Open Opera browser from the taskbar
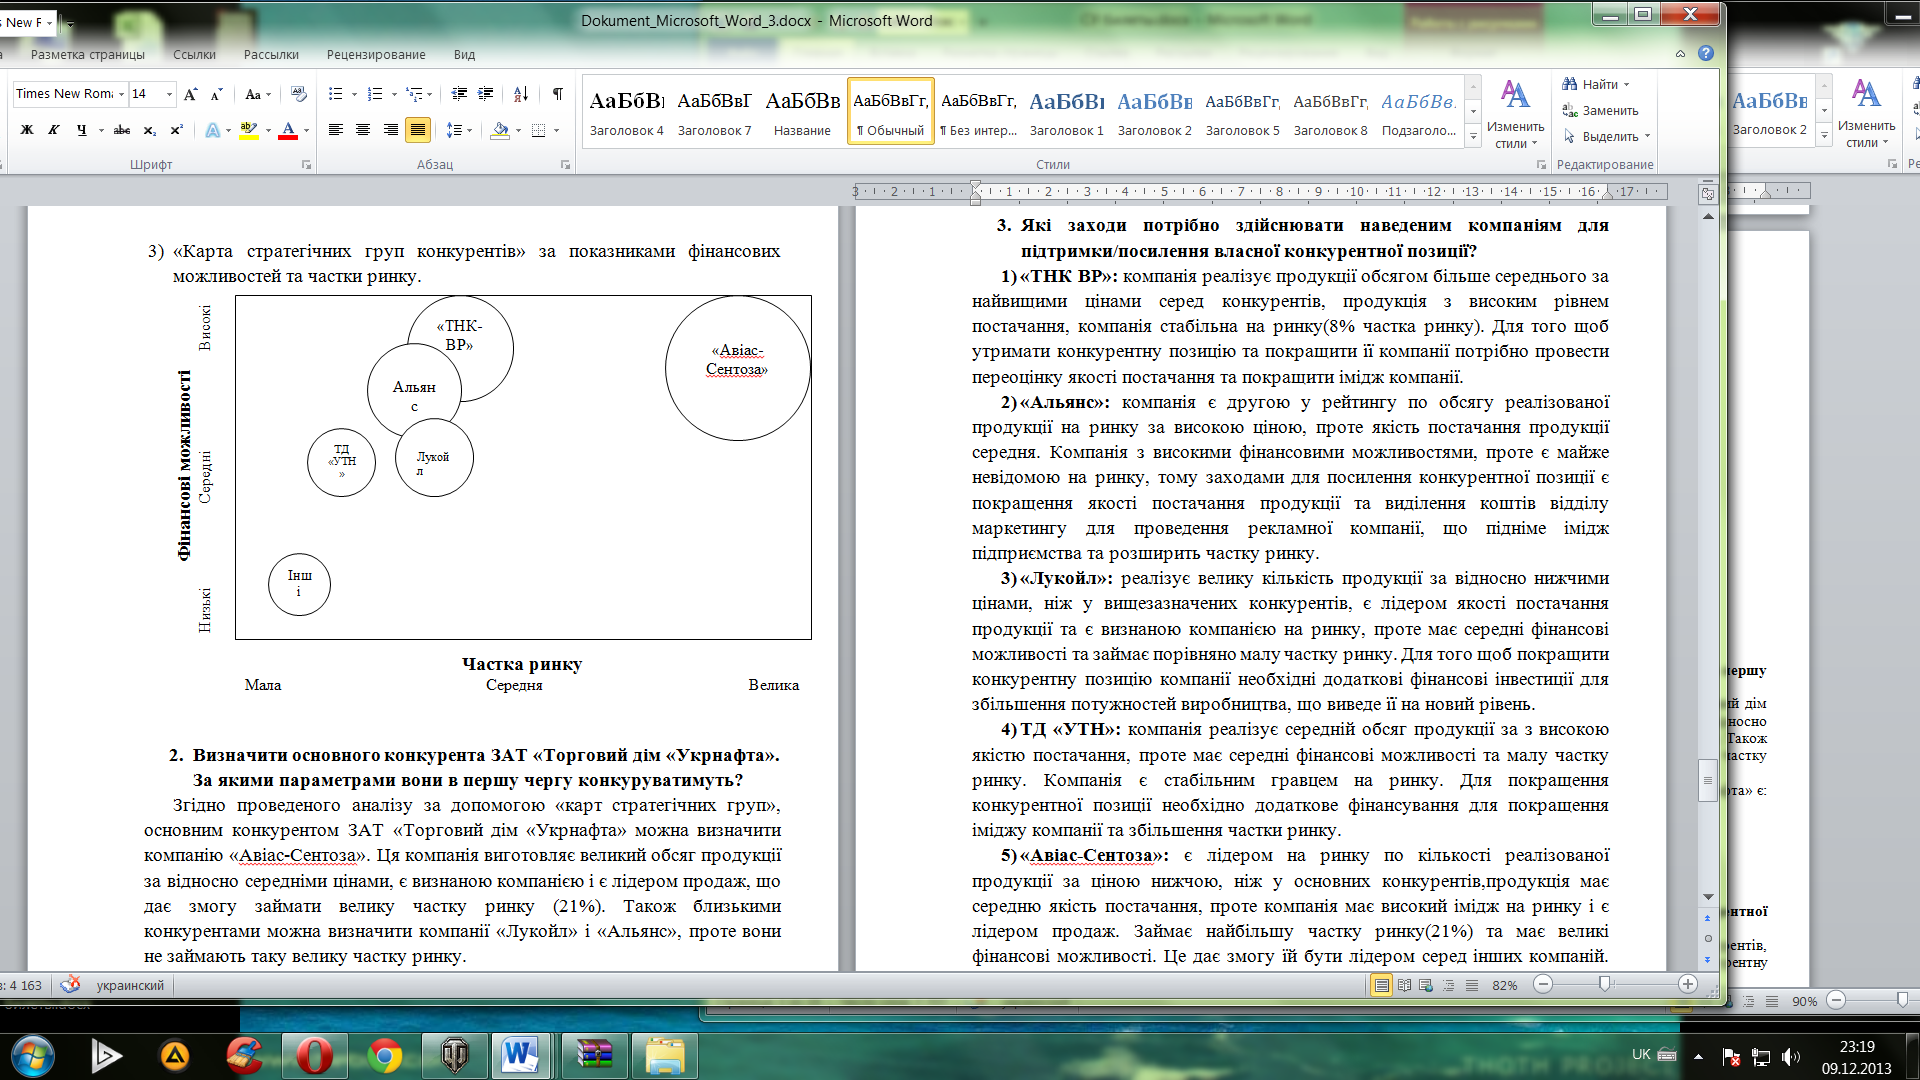This screenshot has width=1920, height=1080. click(314, 1055)
